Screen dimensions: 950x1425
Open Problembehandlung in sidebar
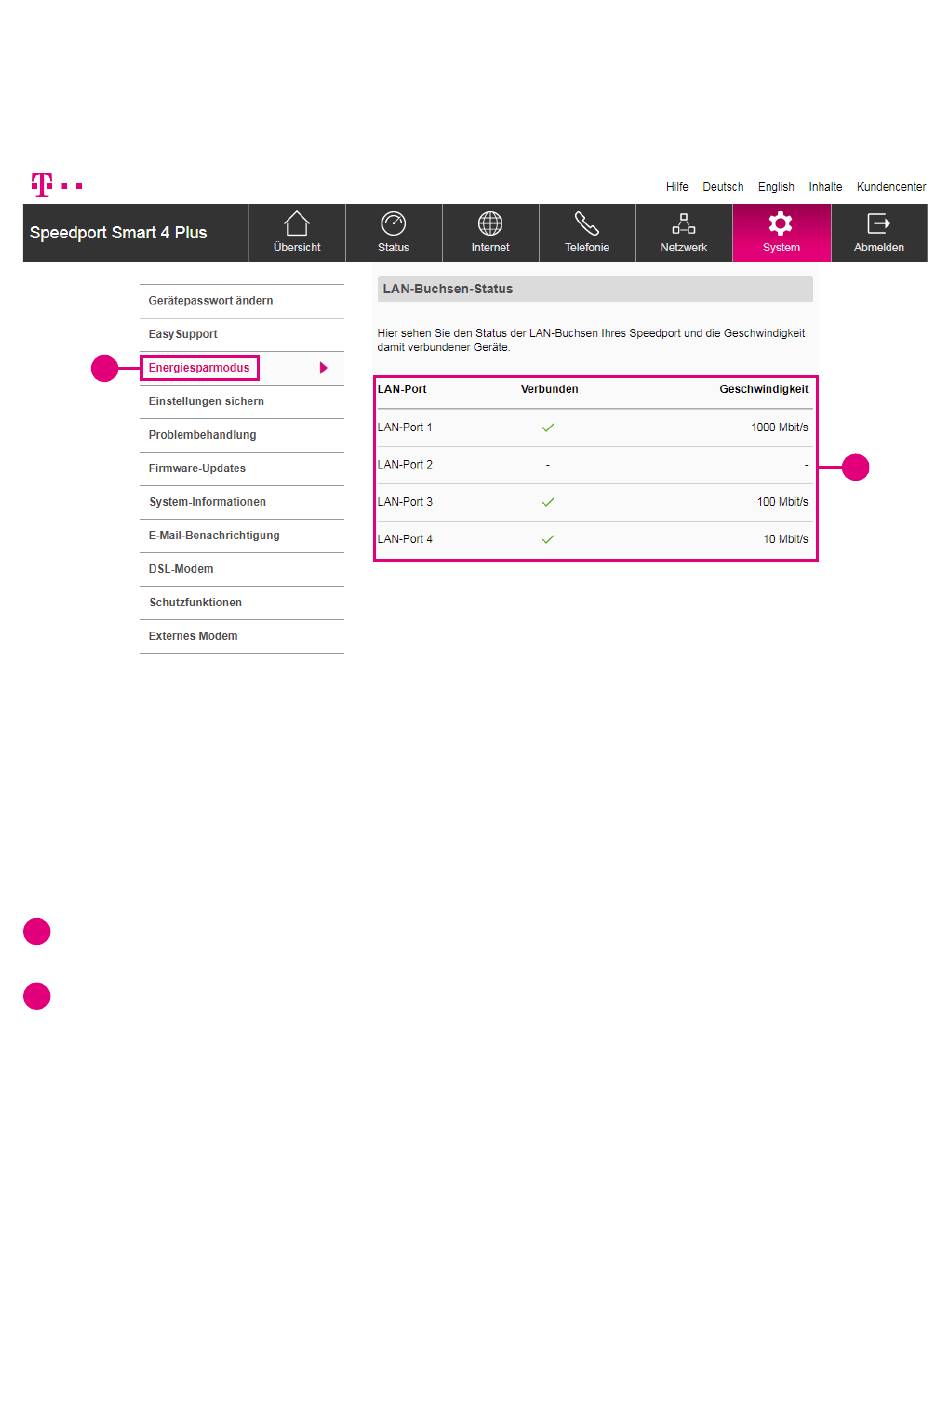pos(202,435)
